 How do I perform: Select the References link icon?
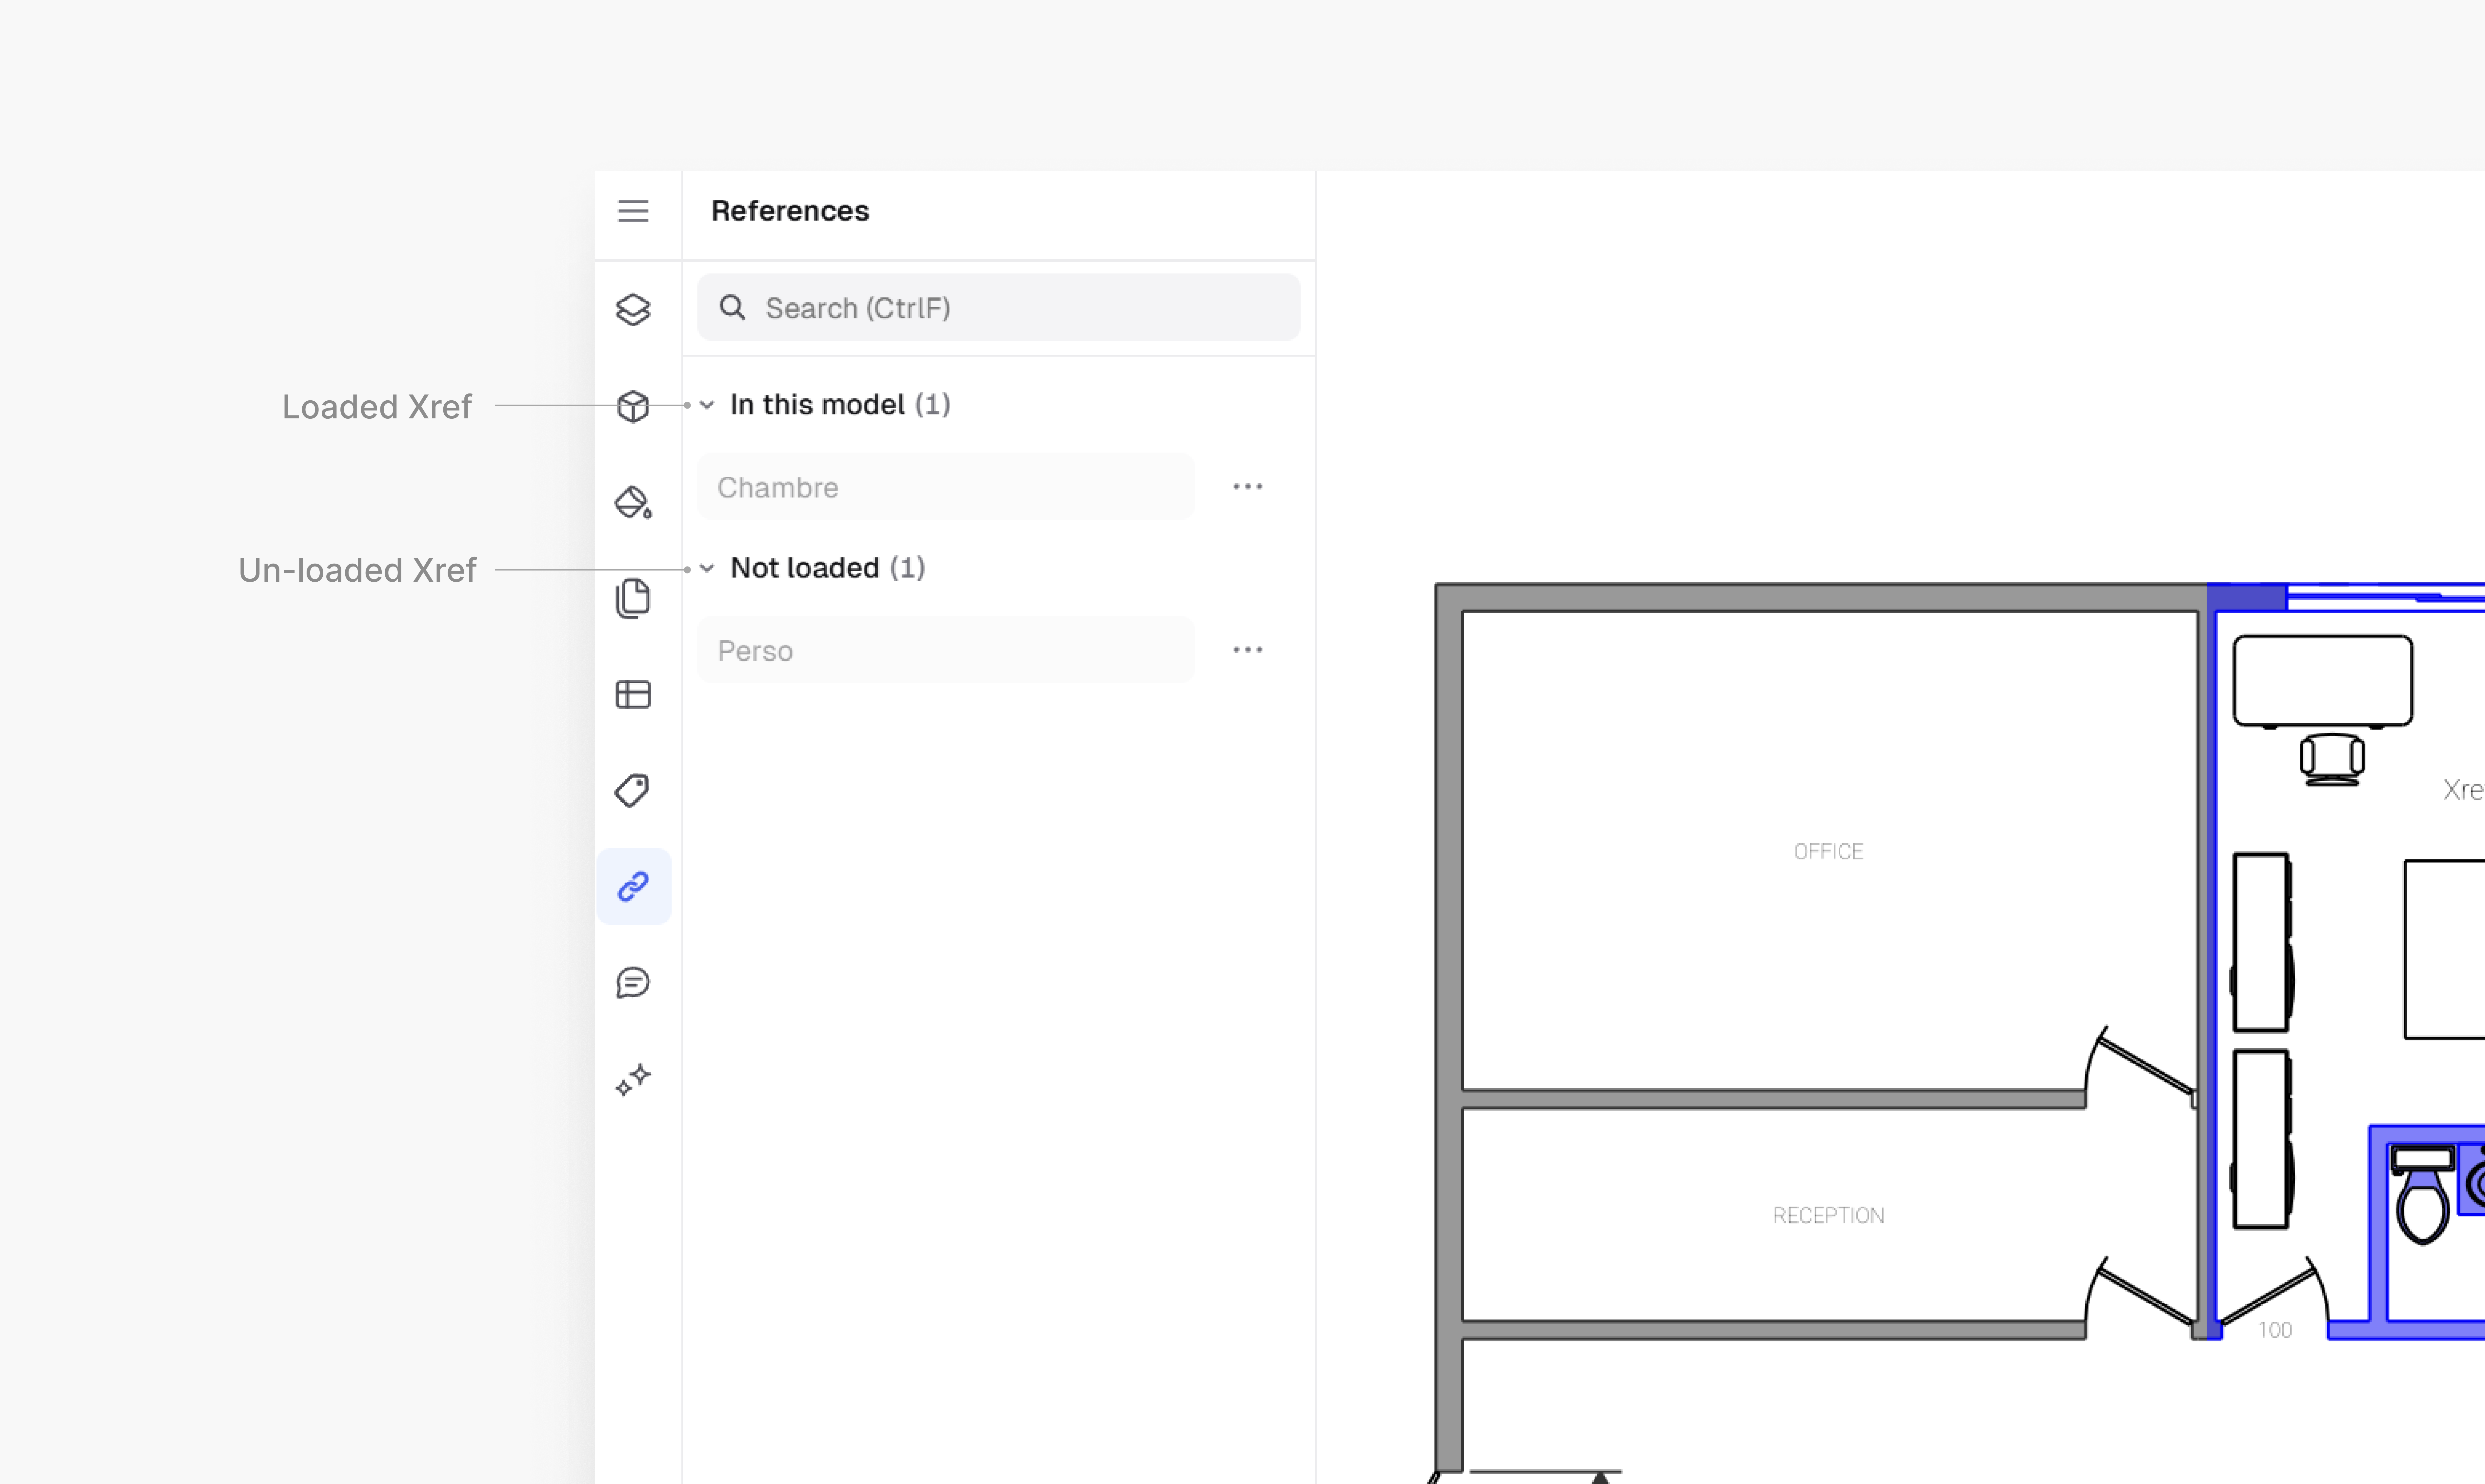click(x=633, y=886)
